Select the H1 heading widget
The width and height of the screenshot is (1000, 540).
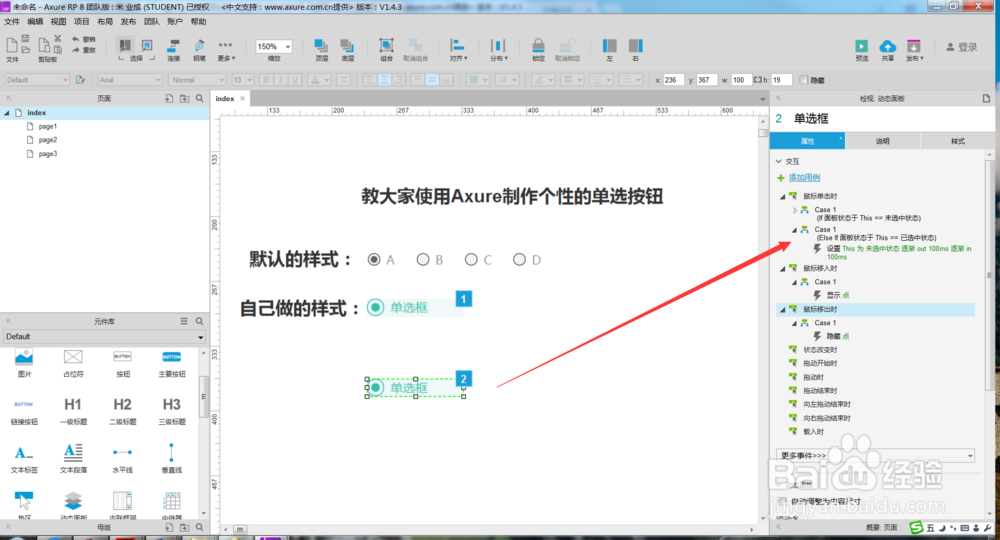coord(73,411)
